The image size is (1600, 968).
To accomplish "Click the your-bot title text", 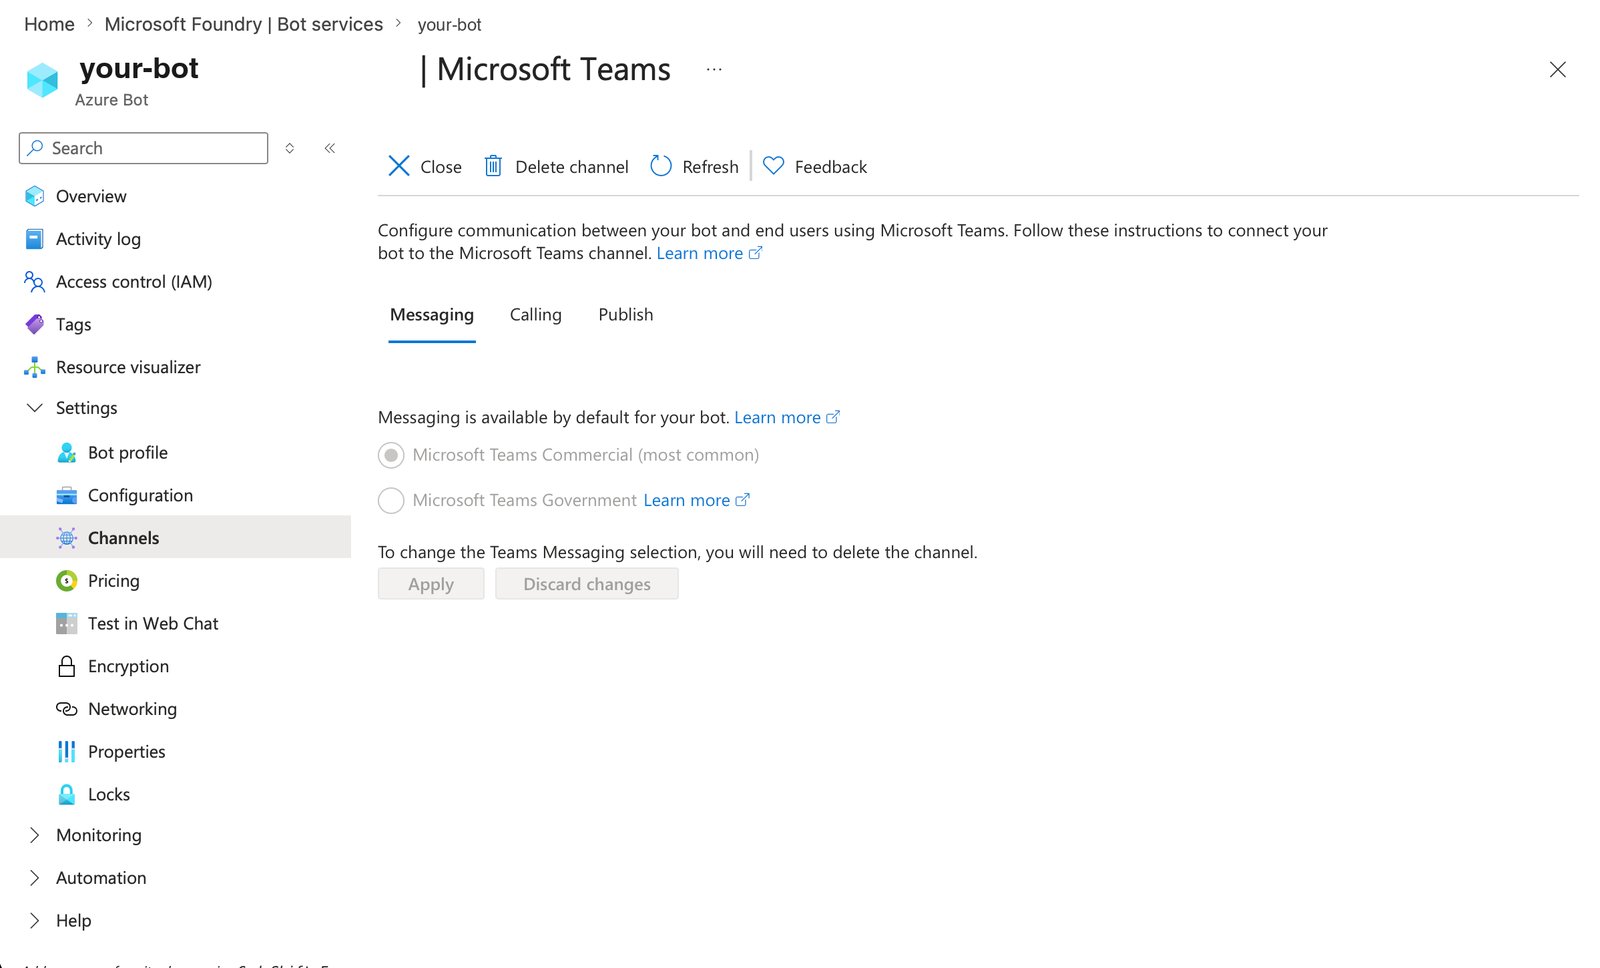I will click(139, 68).
